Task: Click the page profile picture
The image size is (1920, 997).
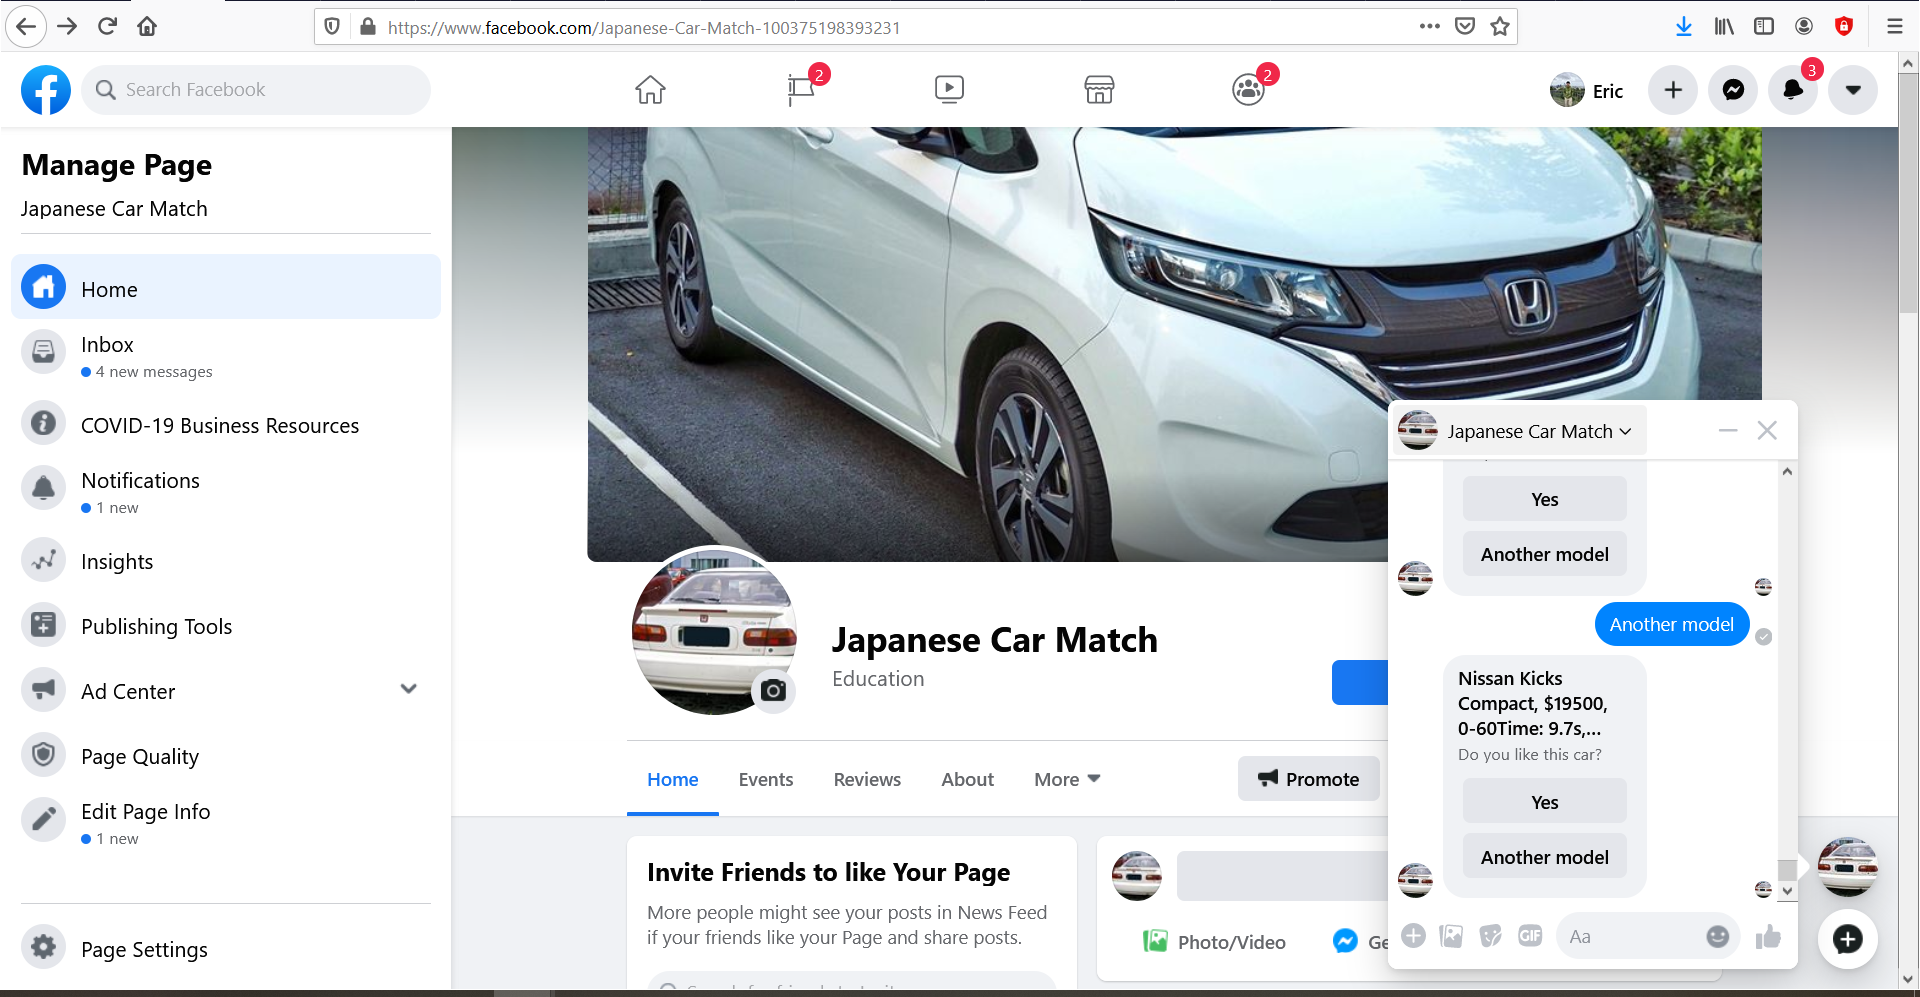Action: pos(714,630)
